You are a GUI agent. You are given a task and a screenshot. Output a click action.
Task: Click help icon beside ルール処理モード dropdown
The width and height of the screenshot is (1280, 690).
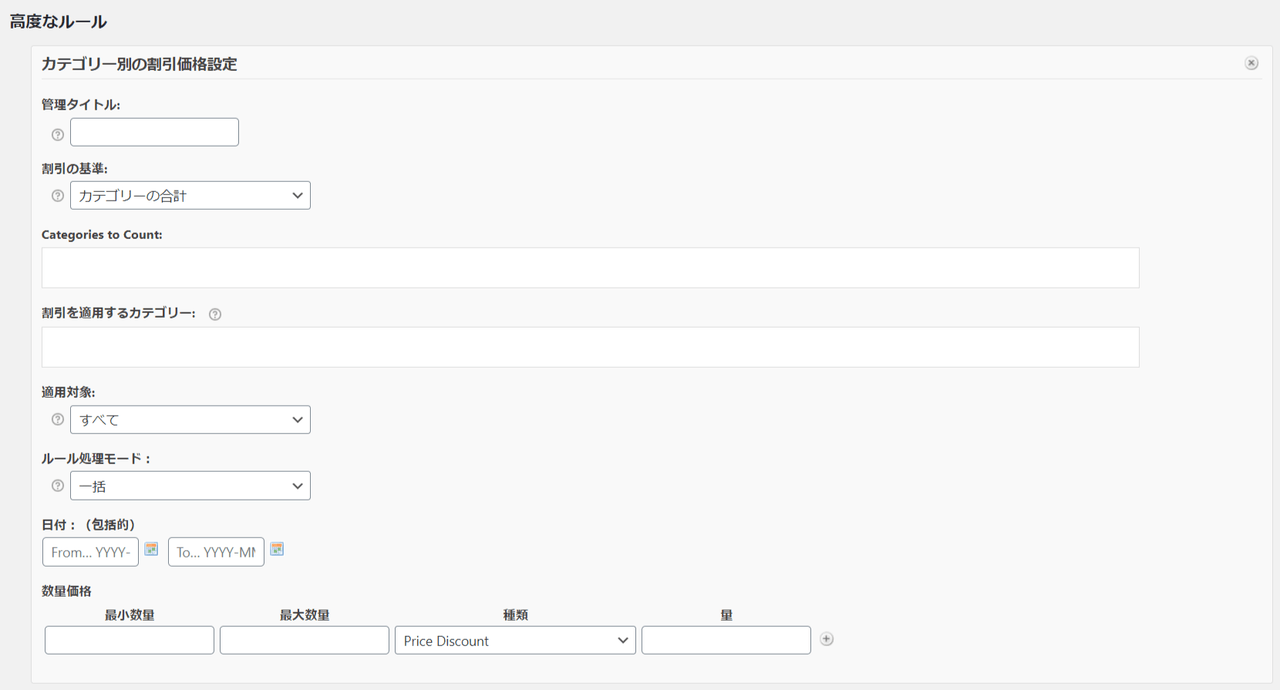57,486
